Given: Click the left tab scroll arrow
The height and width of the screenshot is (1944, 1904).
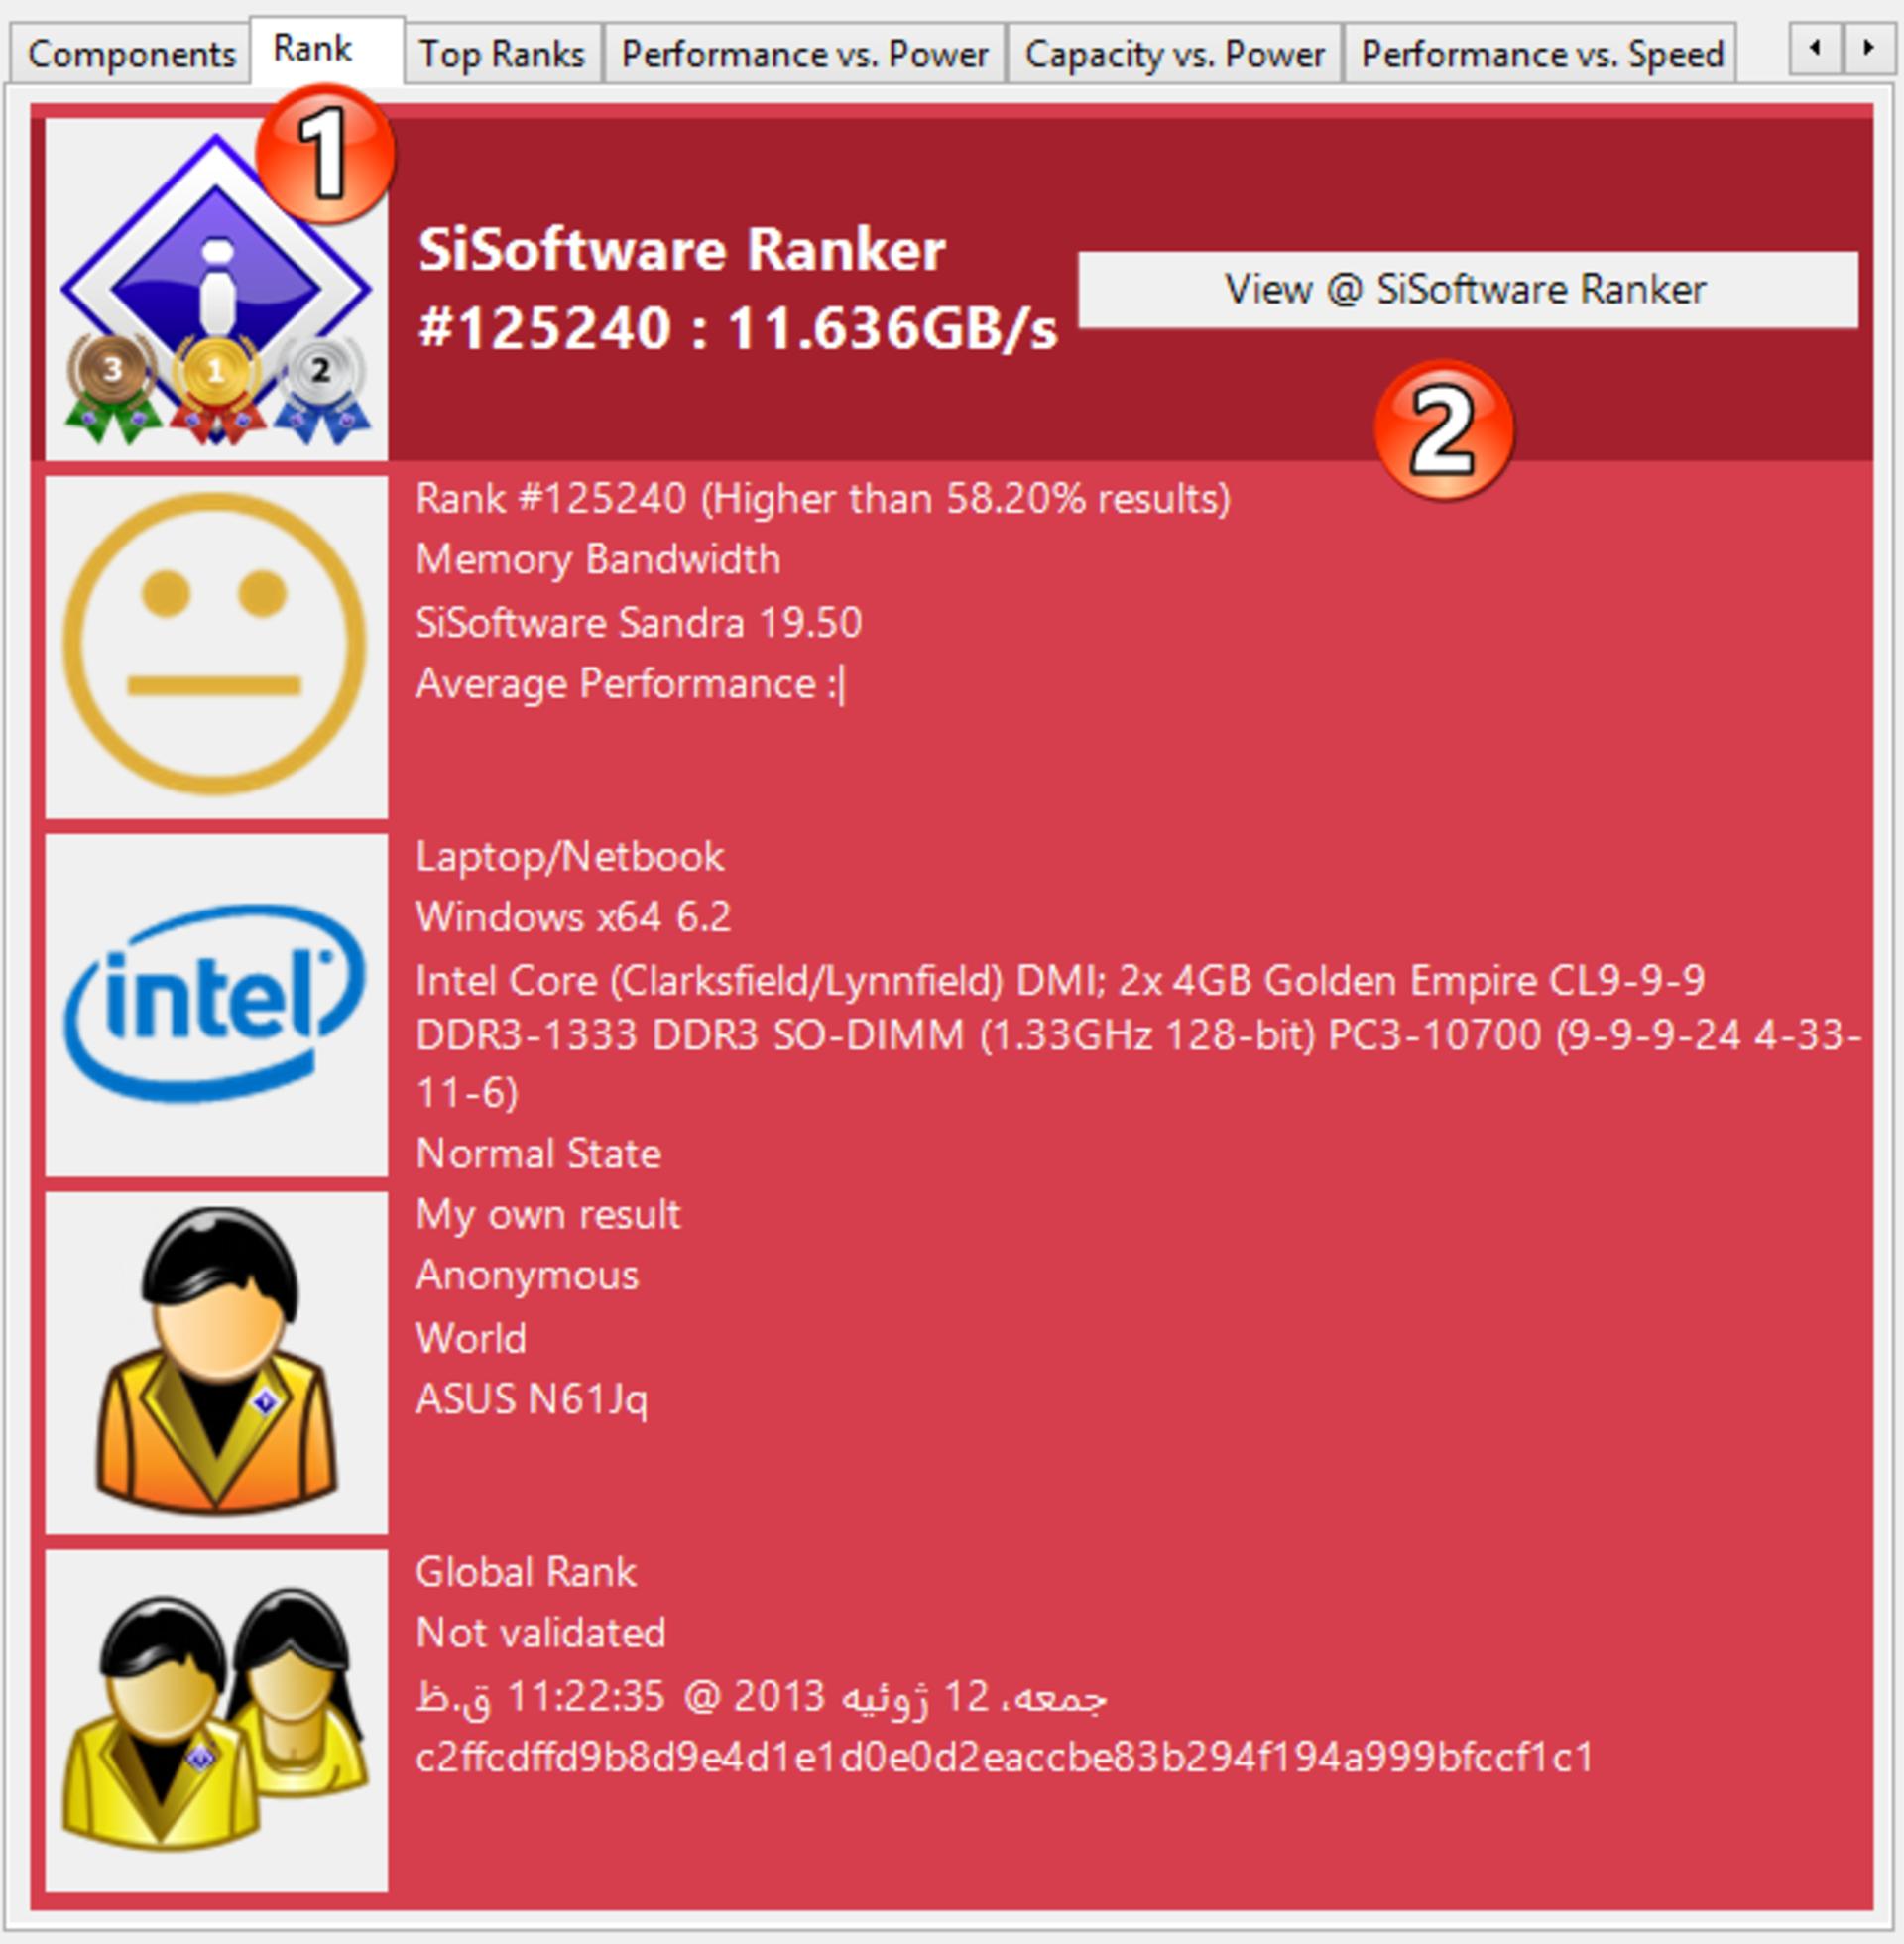Looking at the screenshot, I should tap(1815, 48).
